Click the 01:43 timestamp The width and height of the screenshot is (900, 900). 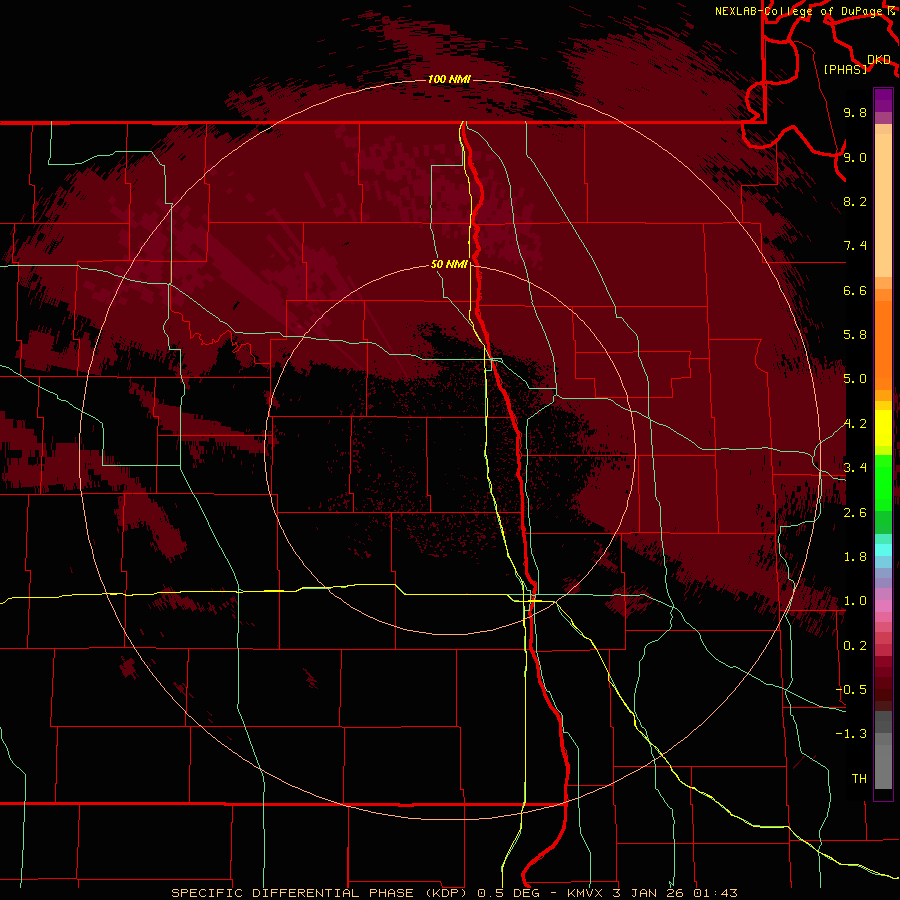point(715,893)
